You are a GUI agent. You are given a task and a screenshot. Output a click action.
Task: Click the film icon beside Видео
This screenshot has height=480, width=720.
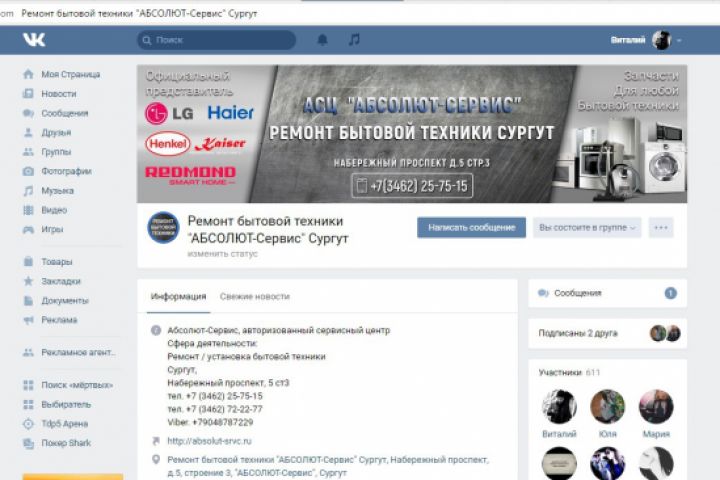coord(28,210)
